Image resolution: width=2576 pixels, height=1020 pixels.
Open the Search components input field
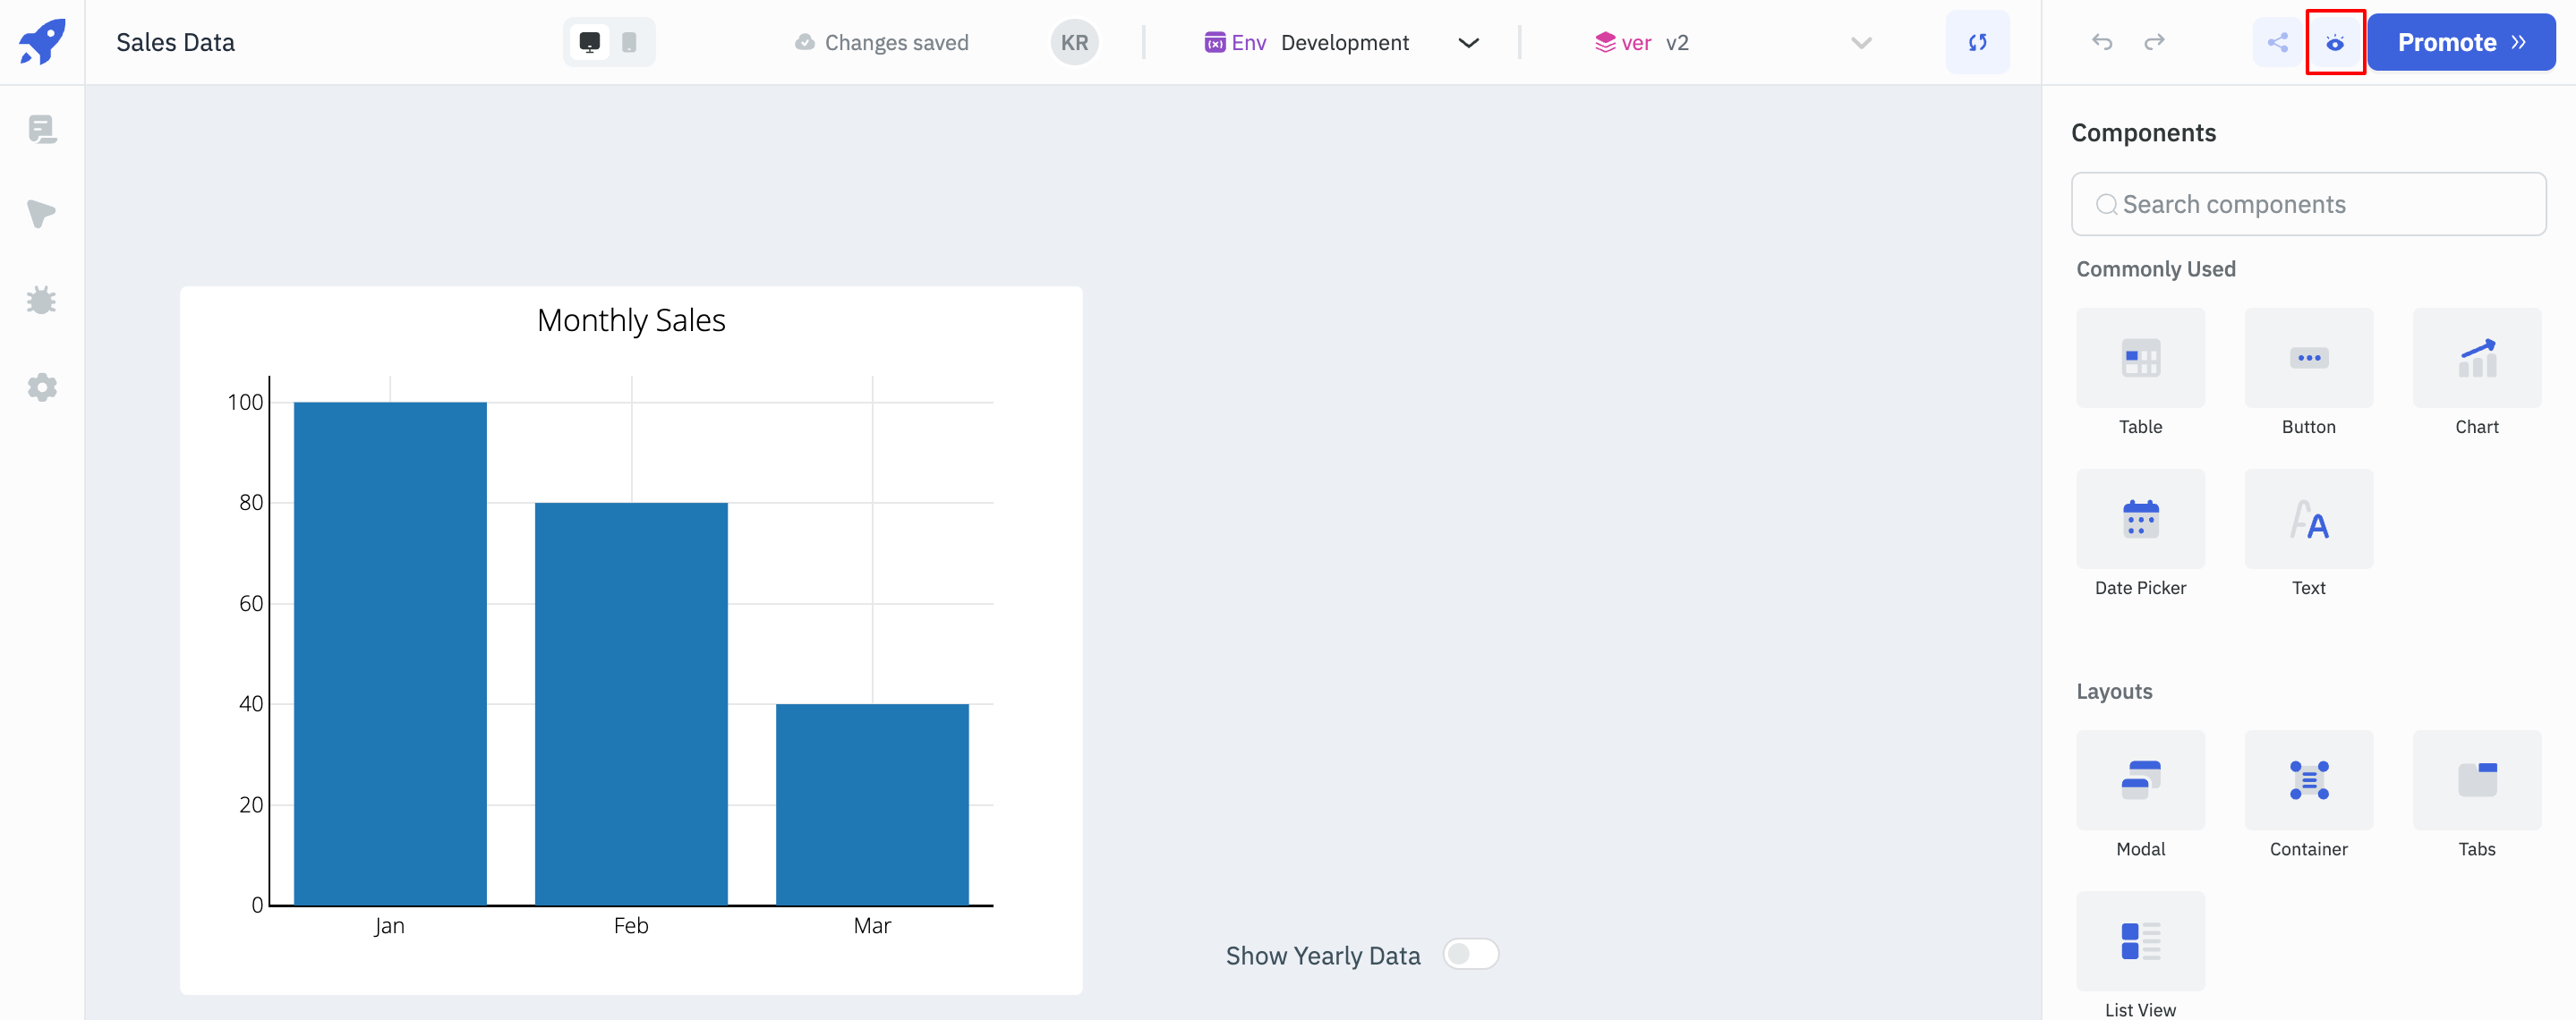click(2308, 204)
